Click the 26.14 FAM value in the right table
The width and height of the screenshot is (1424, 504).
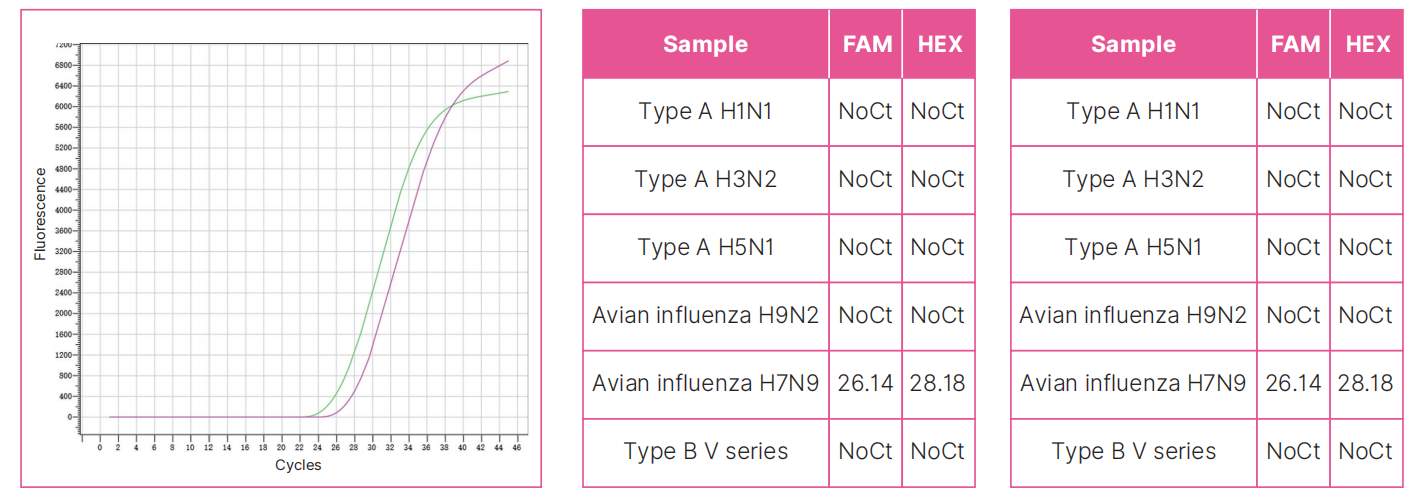1293,383
